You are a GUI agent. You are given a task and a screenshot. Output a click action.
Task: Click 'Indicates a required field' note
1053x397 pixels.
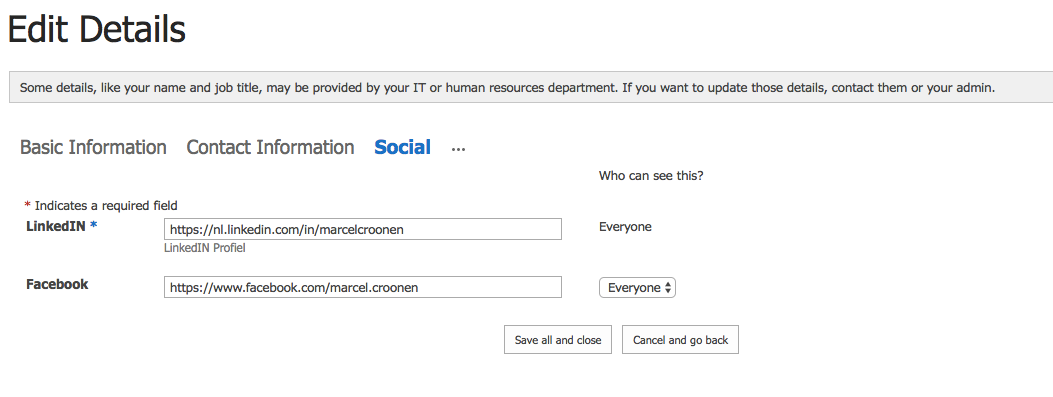tap(106, 206)
